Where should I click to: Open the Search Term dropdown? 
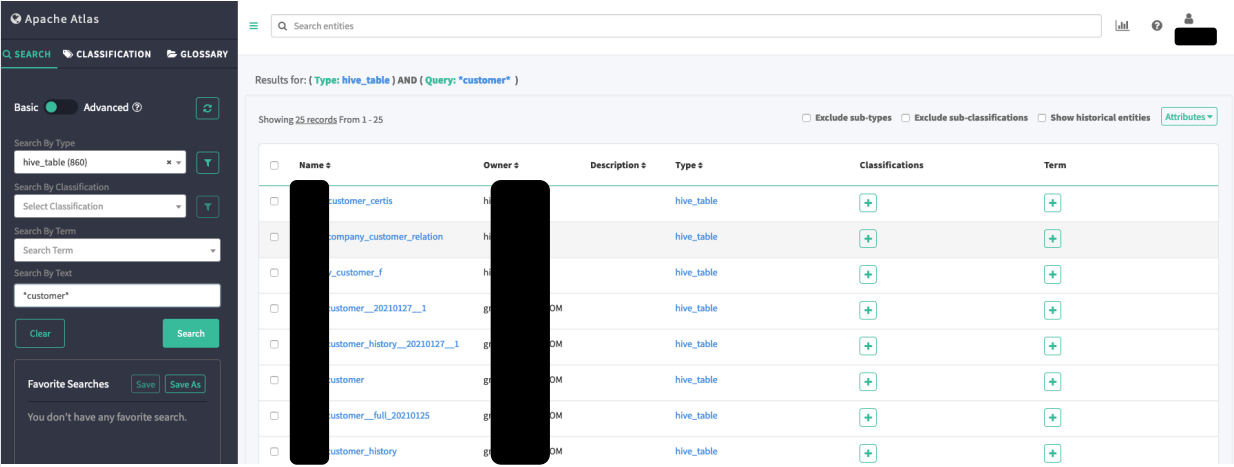point(117,250)
